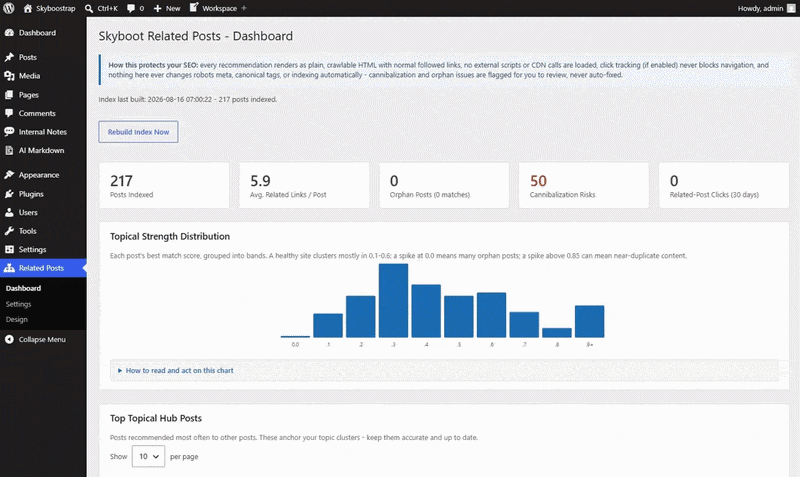Image resolution: width=800 pixels, height=477 pixels.
Task: Open the Skyboostrap home icon
Action: (x=28, y=8)
